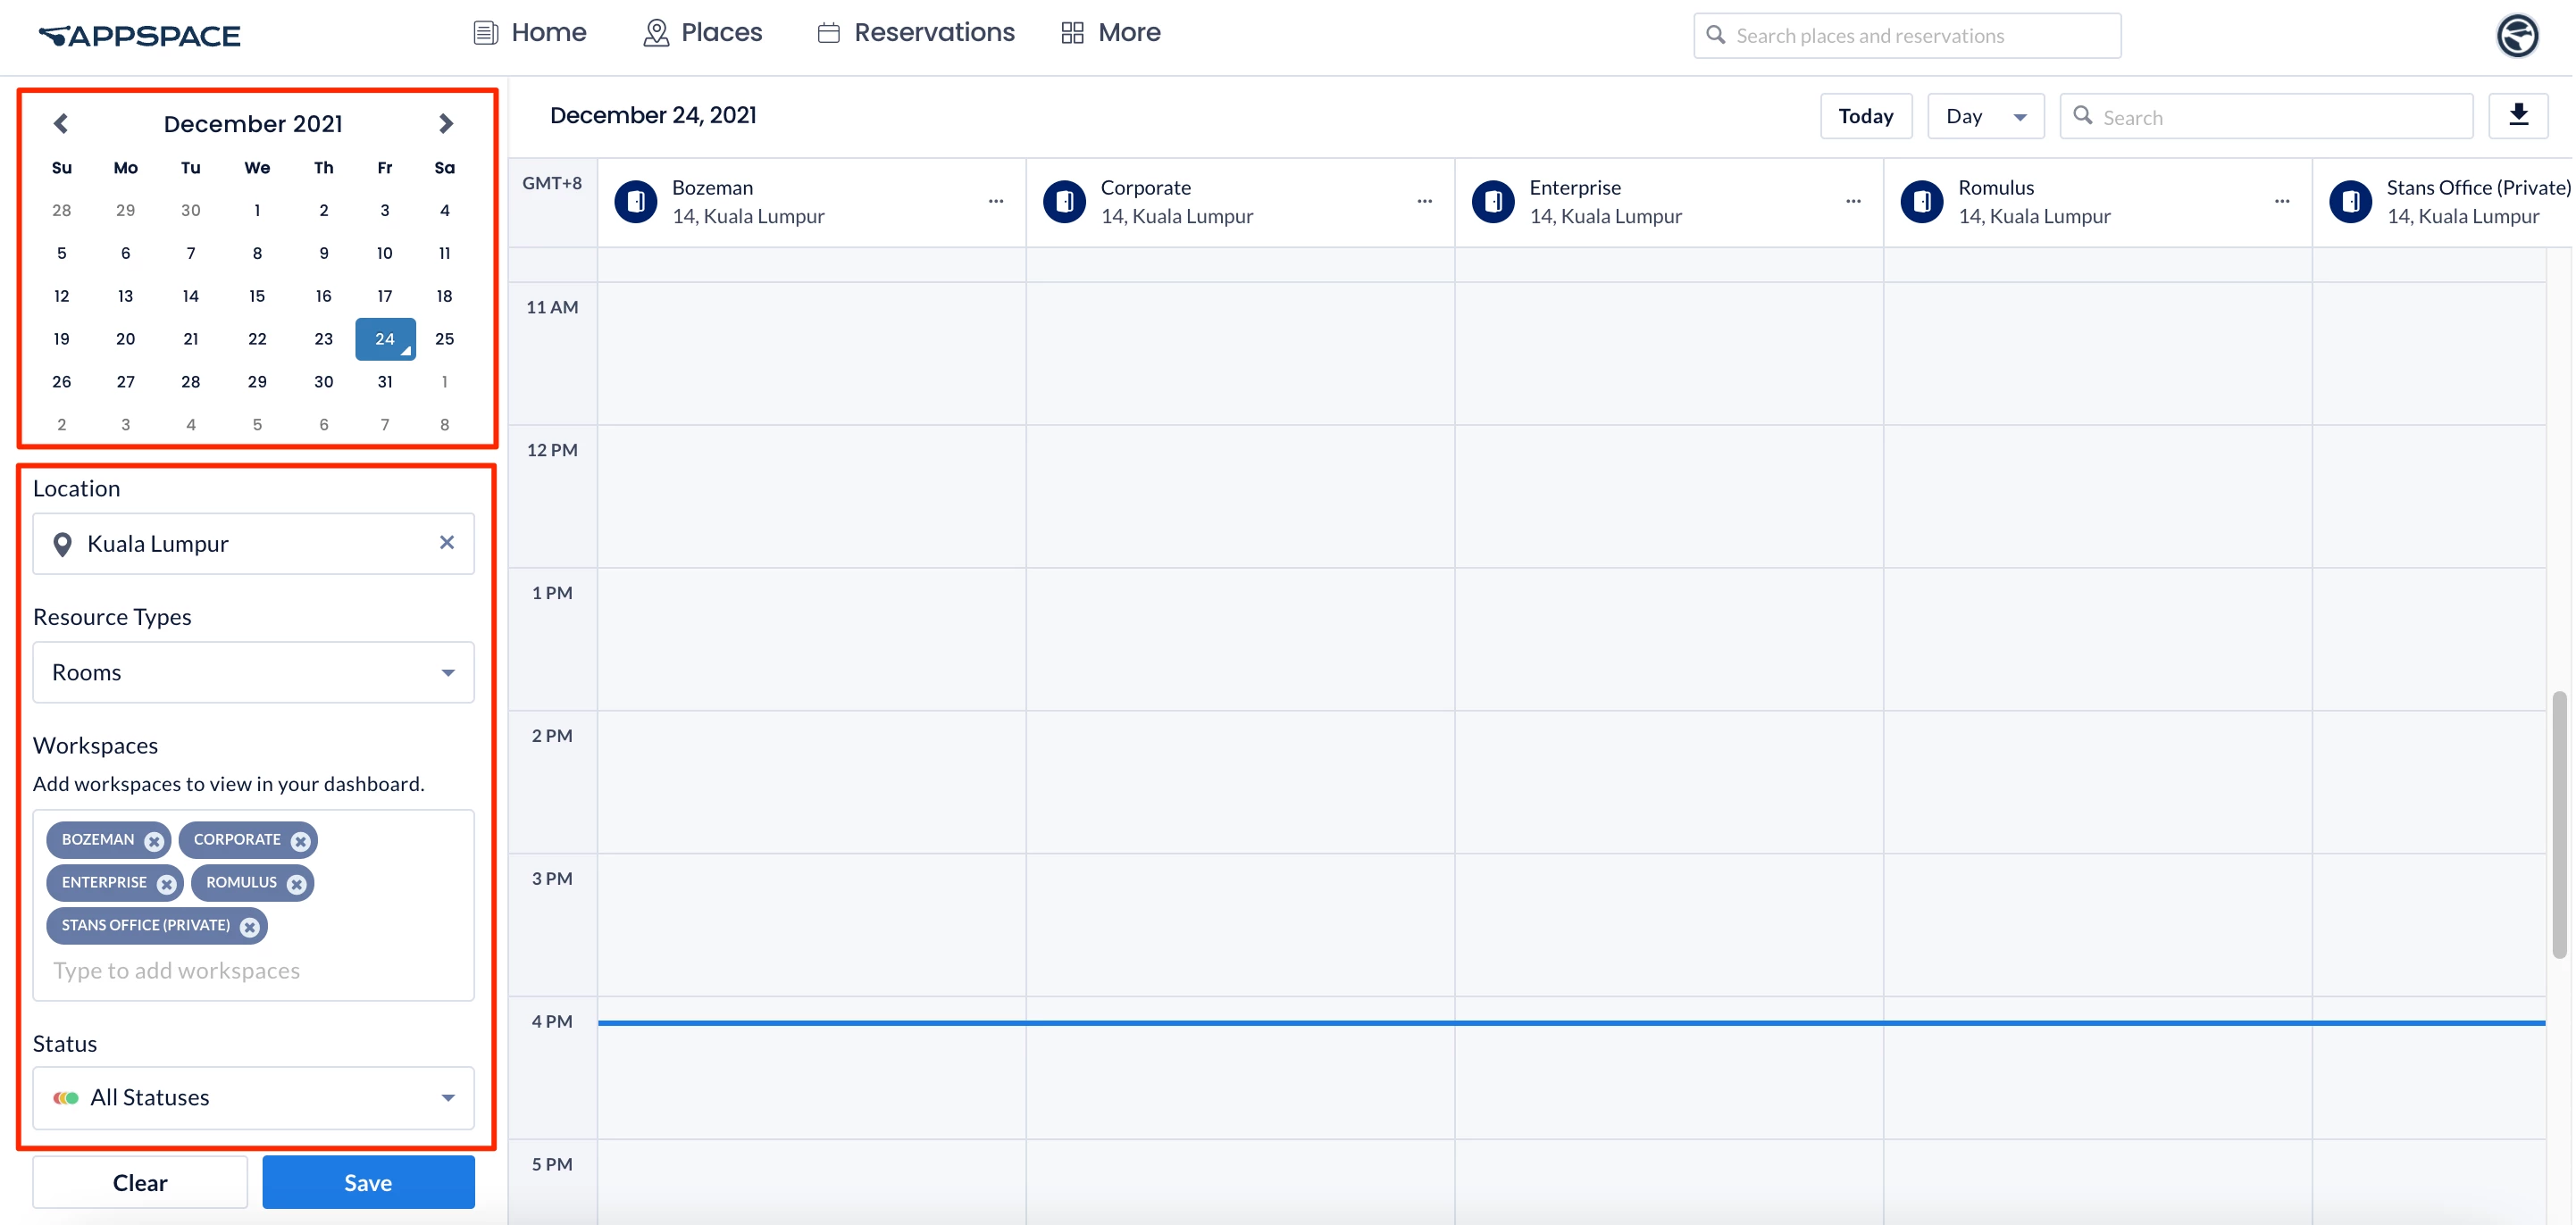Clear the Kuala Lumpur location
Screen dimensions: 2576x1225
[447, 542]
